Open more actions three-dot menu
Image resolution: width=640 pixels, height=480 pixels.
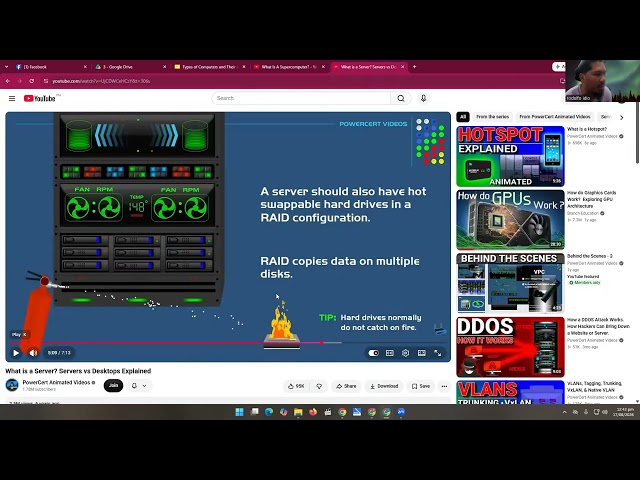(444, 386)
